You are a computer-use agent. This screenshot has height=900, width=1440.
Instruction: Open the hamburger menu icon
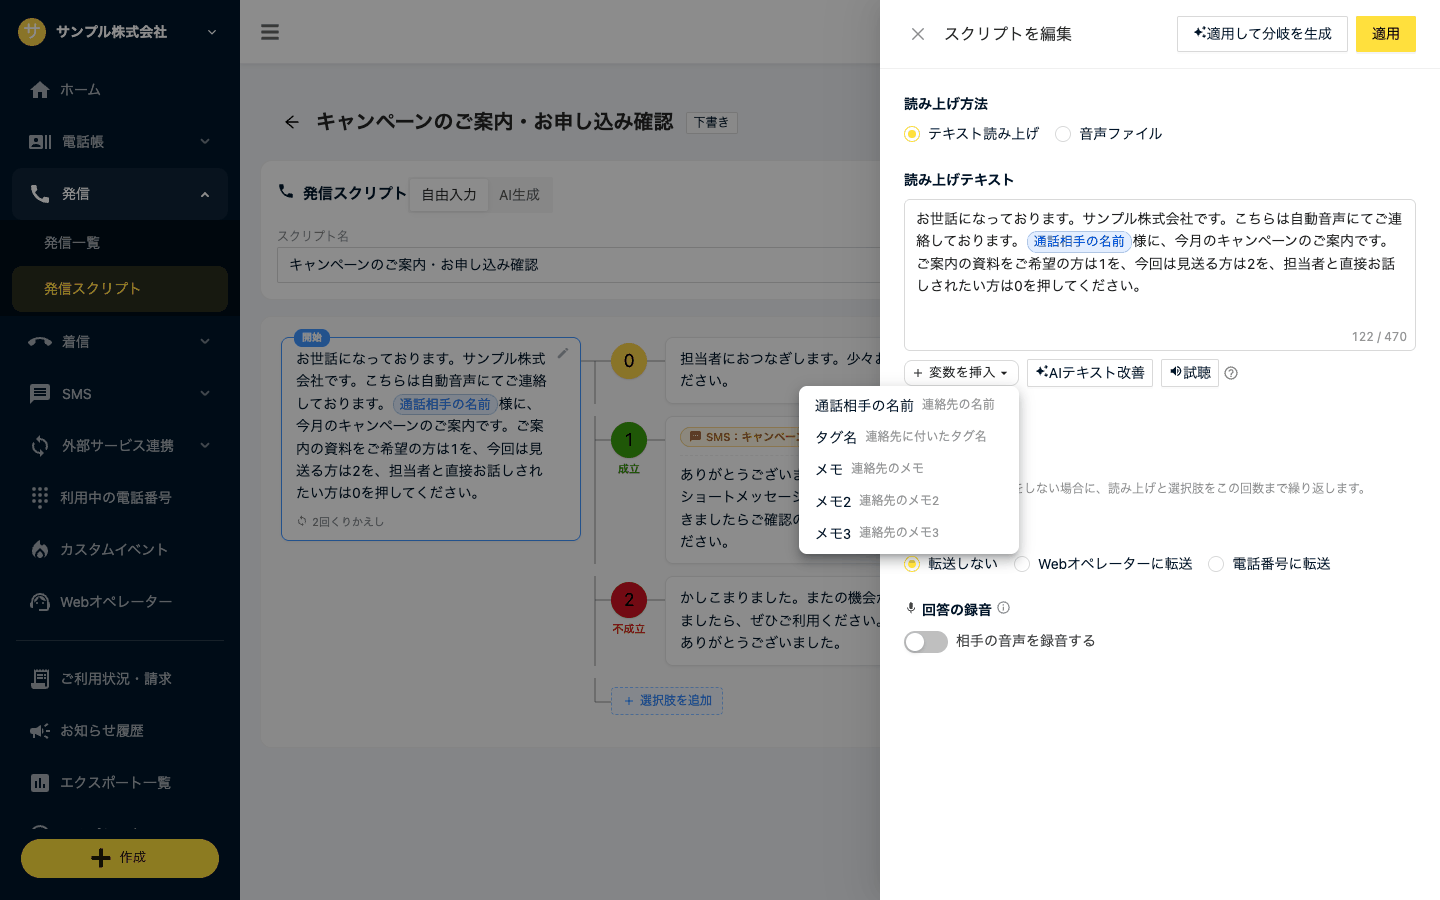270,32
